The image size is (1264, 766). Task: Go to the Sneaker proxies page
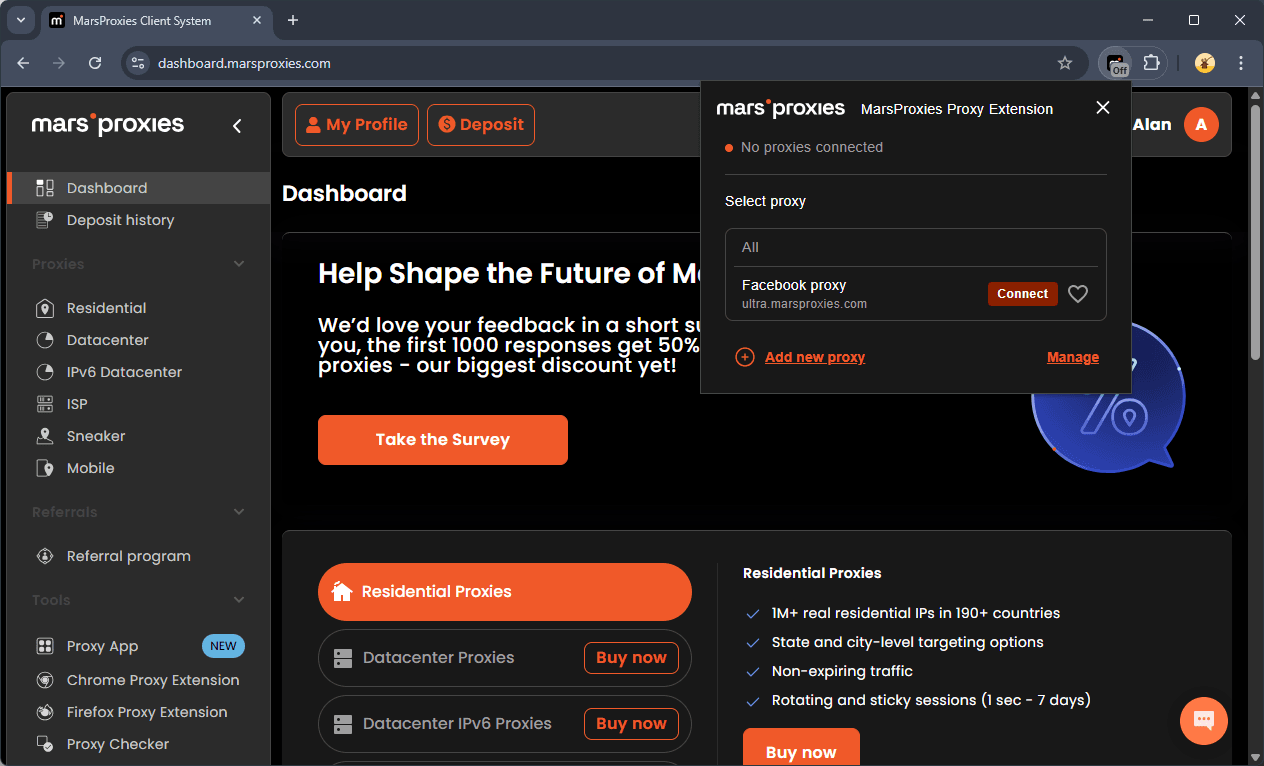[x=96, y=436]
